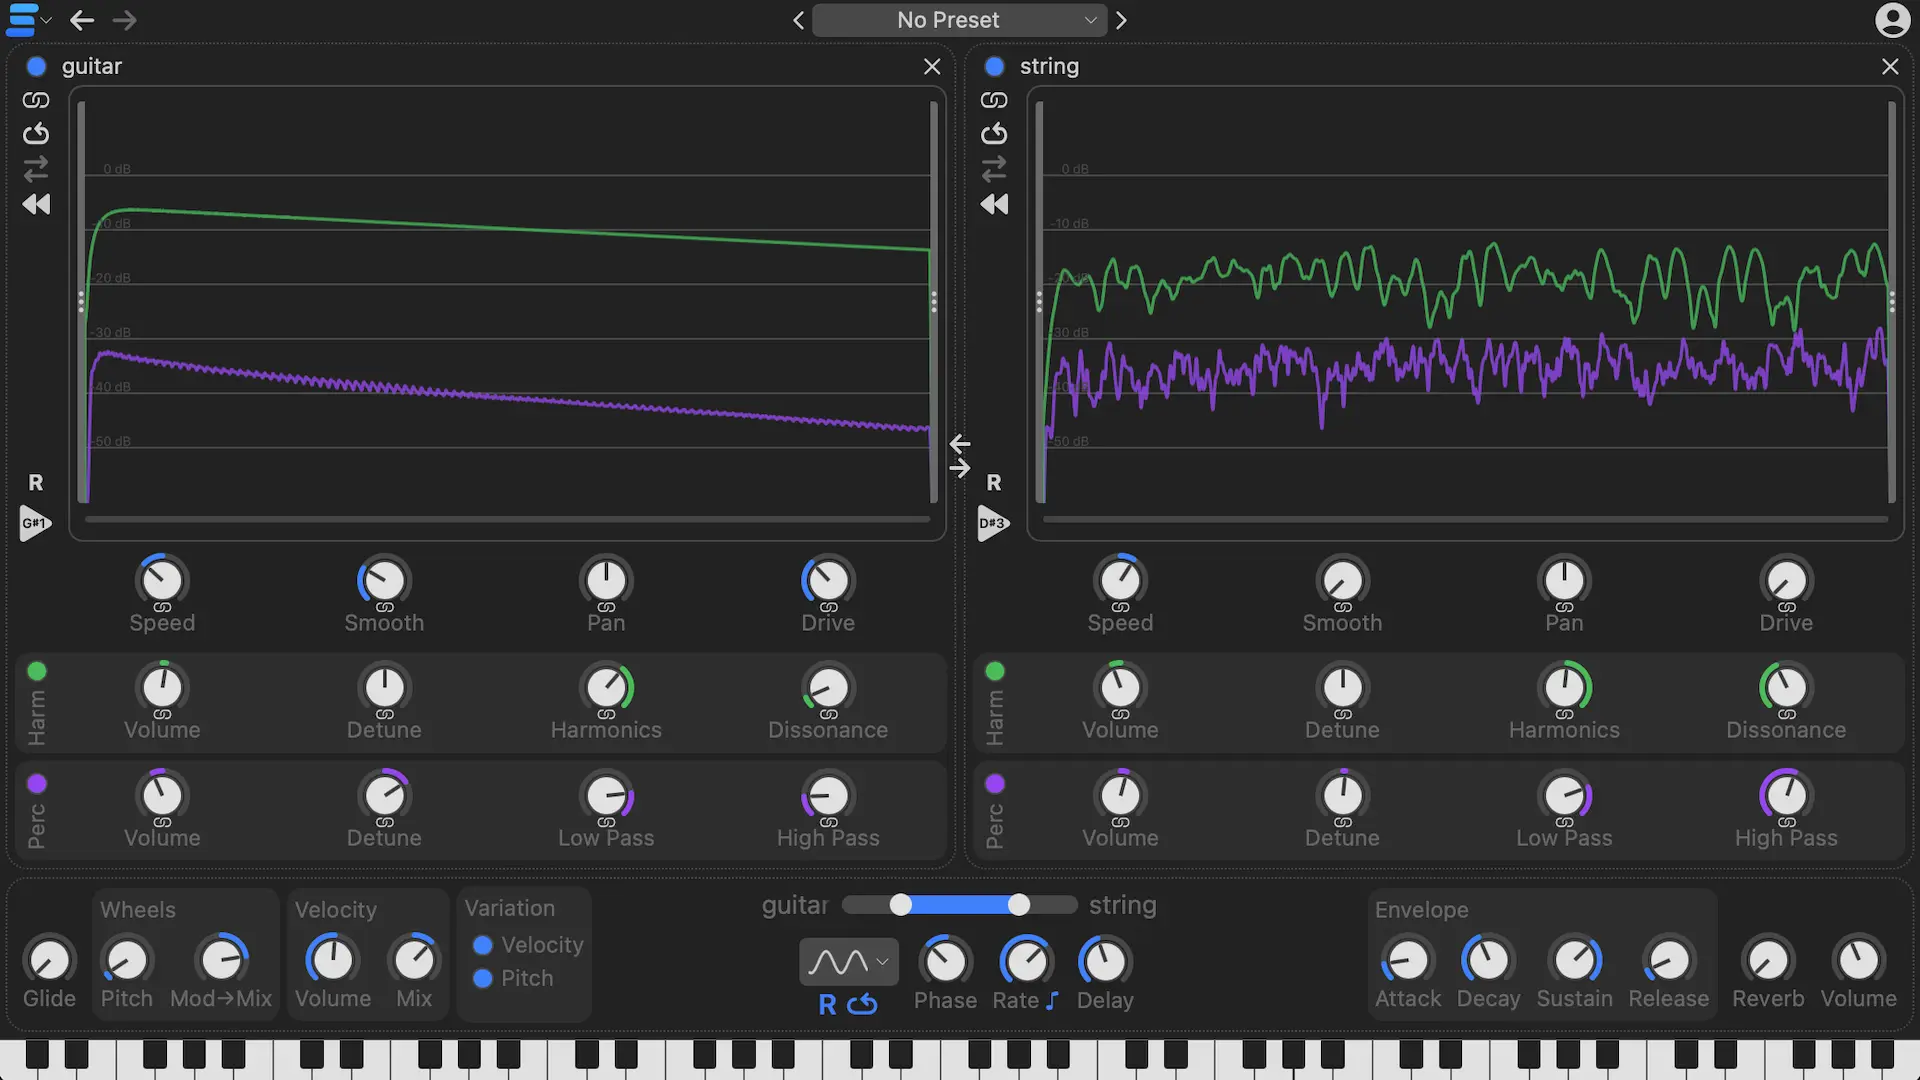
Task: Click the Reverb knob
Action: point(1768,960)
